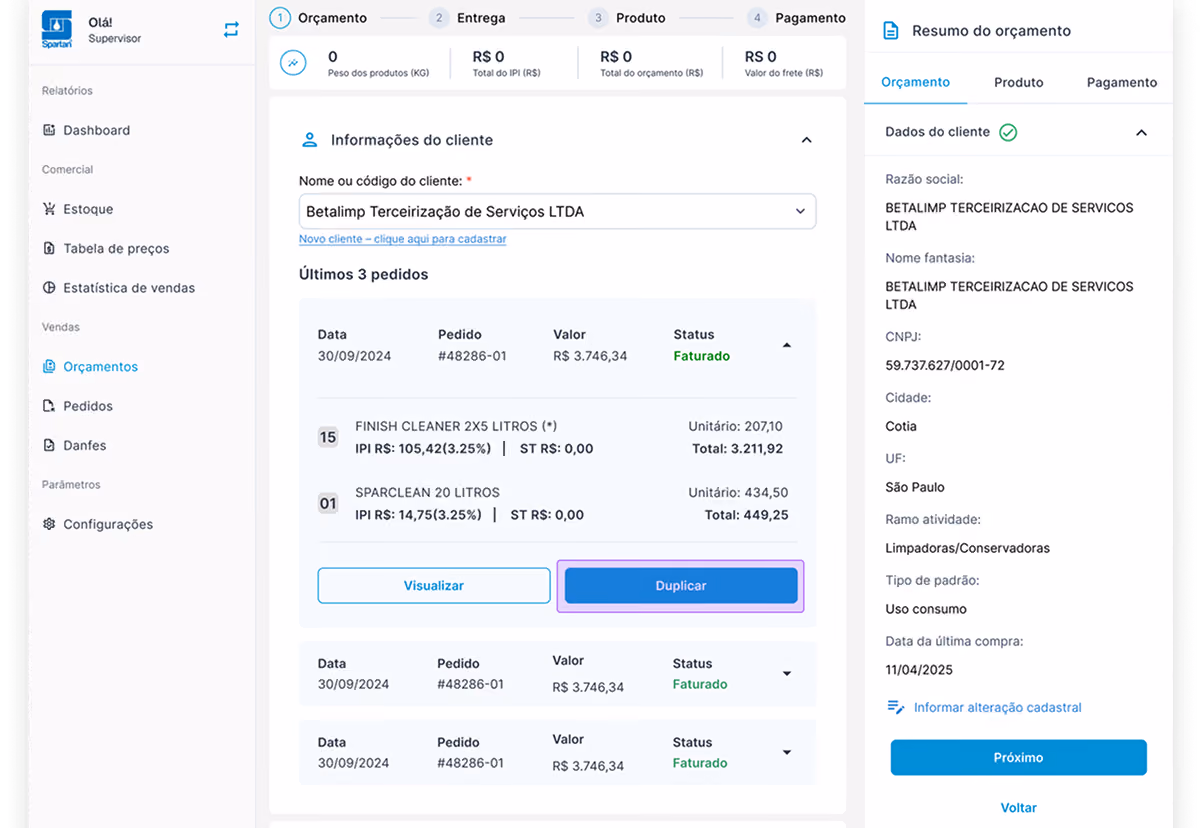Switch to the Produto summary tab
Image resolution: width=1200 pixels, height=828 pixels.
[x=1018, y=82]
